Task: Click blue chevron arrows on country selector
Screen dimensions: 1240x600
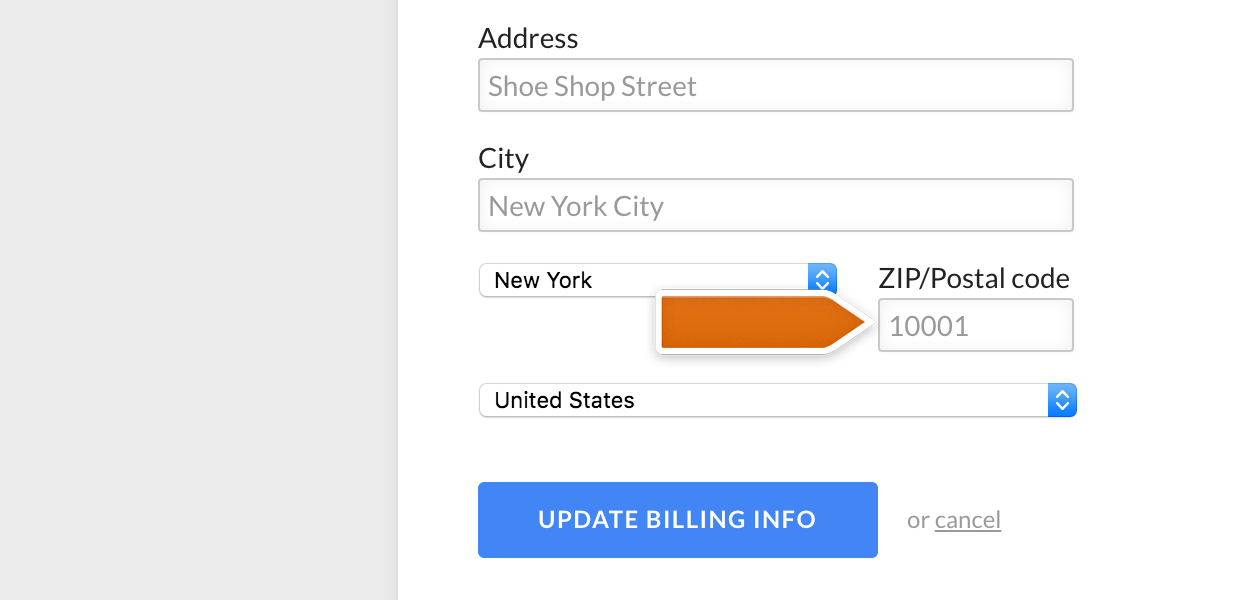Action: [1062, 400]
